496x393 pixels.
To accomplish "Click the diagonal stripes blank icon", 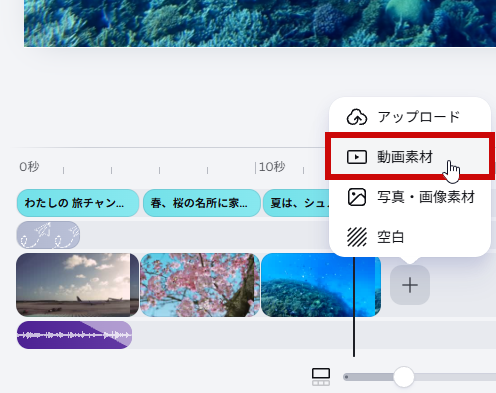I will click(x=357, y=237).
